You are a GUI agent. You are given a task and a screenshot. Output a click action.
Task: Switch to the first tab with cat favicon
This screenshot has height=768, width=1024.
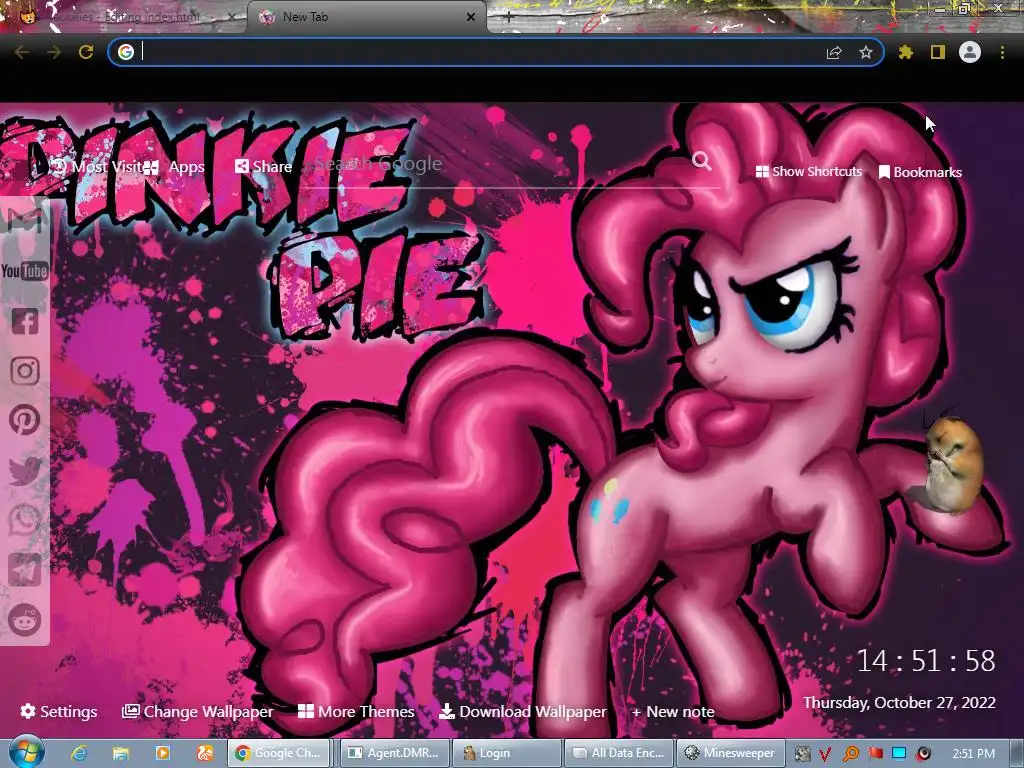(x=122, y=17)
